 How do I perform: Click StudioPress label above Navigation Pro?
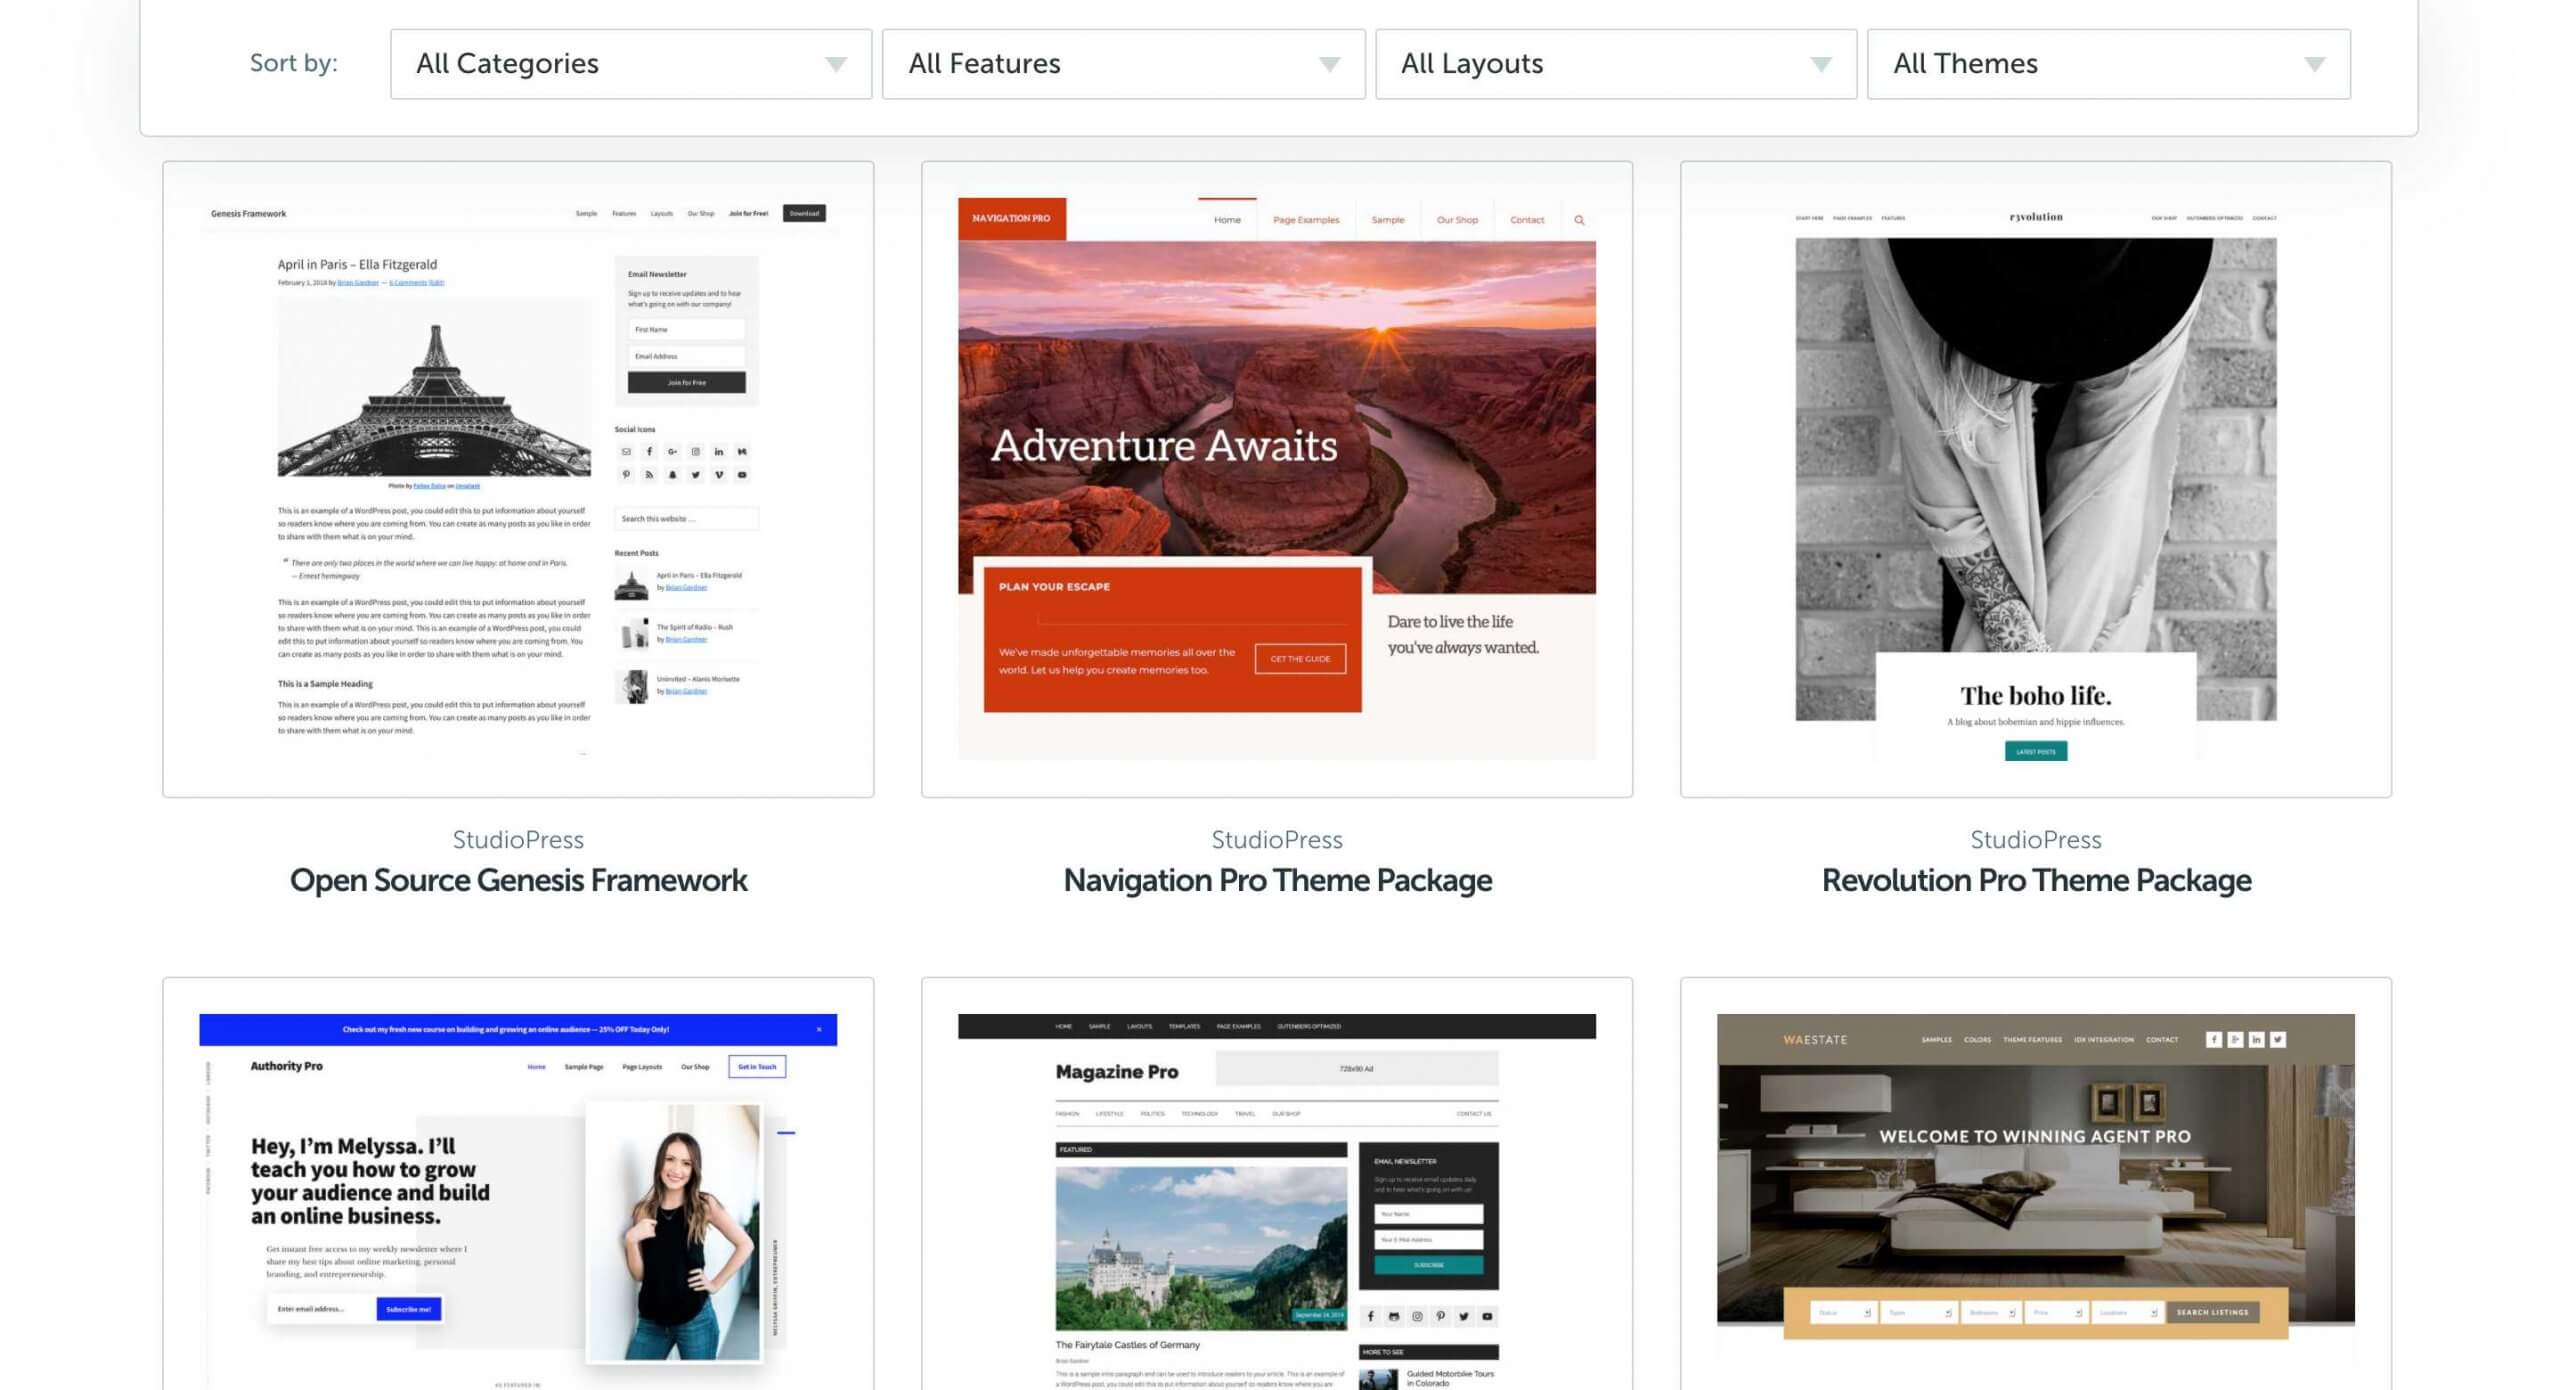pyautogui.click(x=1277, y=839)
